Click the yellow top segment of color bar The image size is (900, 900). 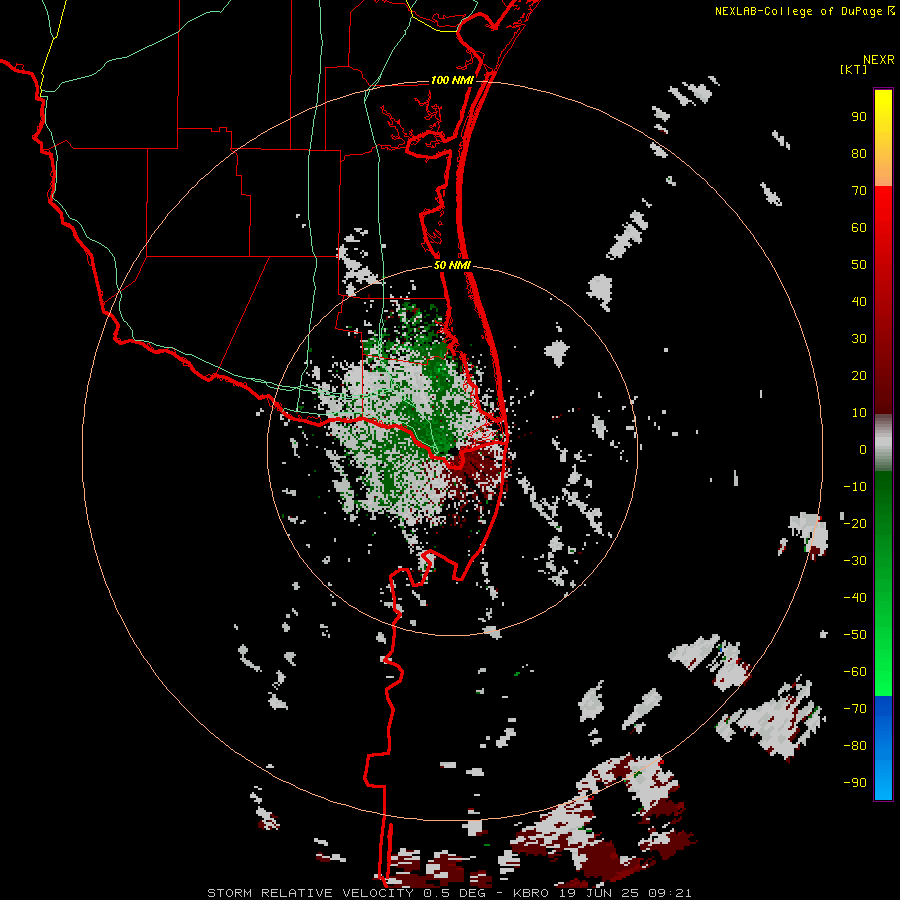tap(883, 138)
